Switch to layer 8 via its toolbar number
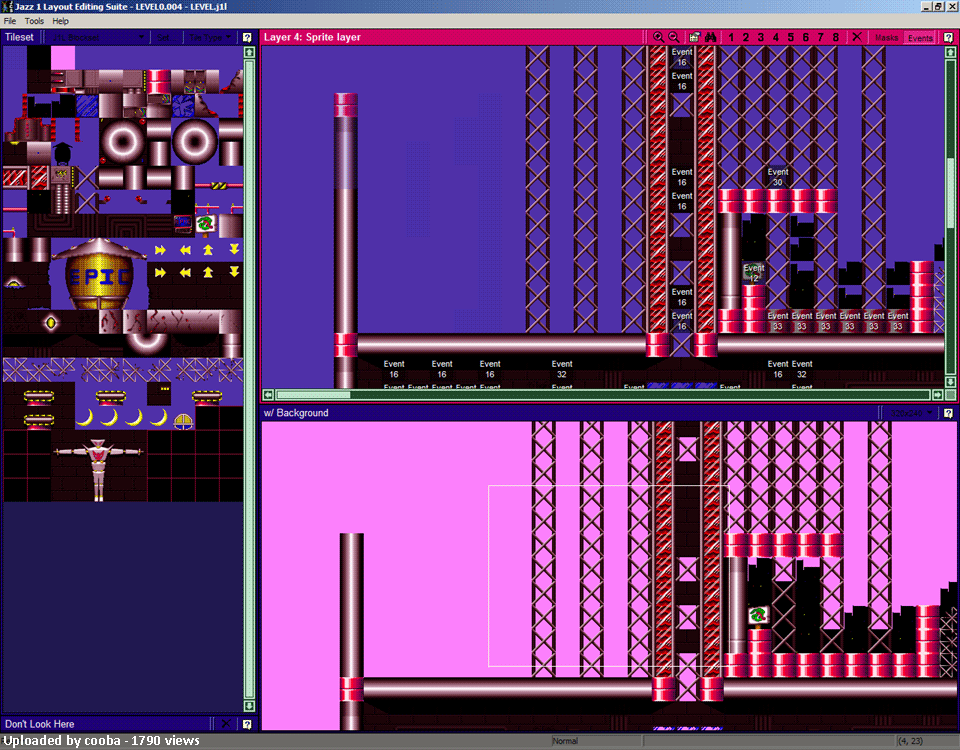The width and height of the screenshot is (960, 750). click(x=835, y=37)
